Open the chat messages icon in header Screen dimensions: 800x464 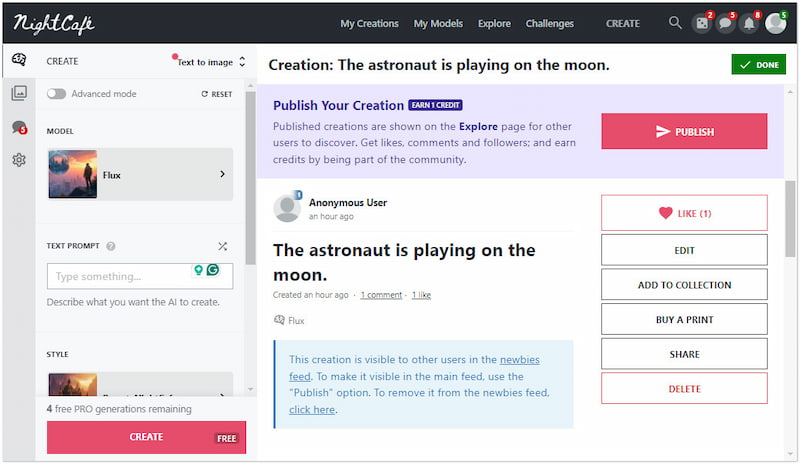point(725,23)
